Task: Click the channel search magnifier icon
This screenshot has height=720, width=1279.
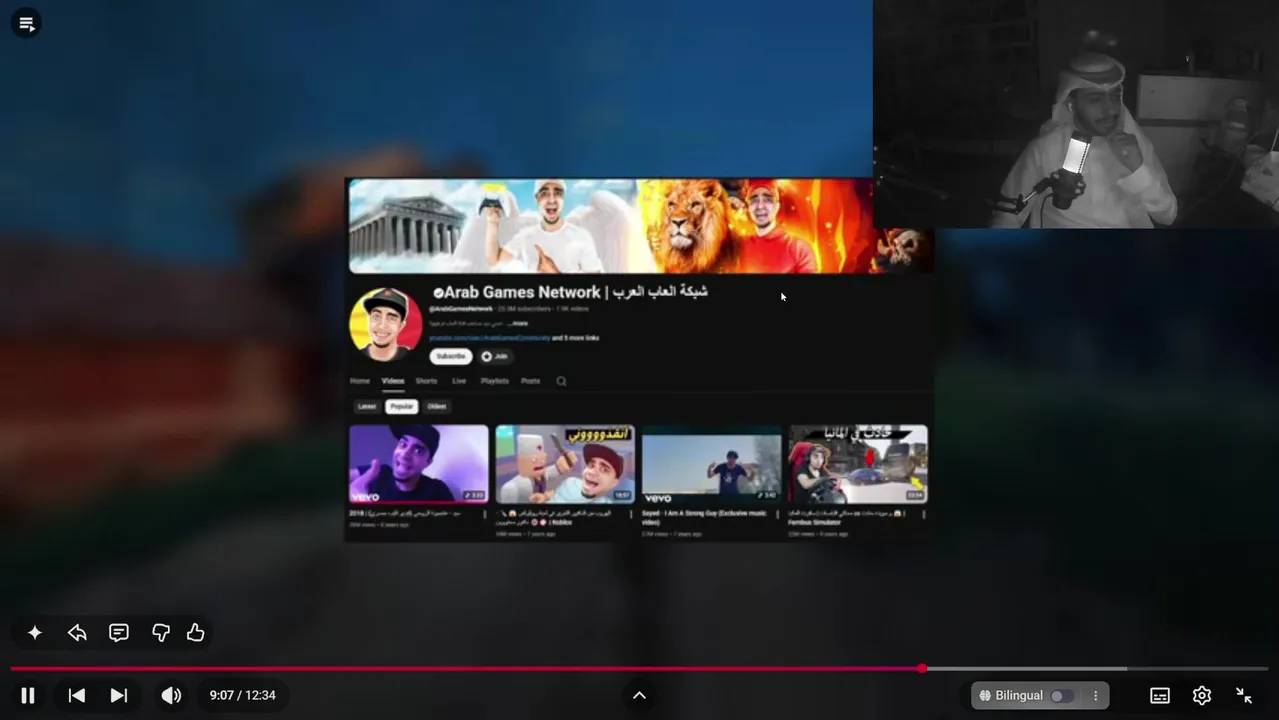Action: [x=561, y=381]
